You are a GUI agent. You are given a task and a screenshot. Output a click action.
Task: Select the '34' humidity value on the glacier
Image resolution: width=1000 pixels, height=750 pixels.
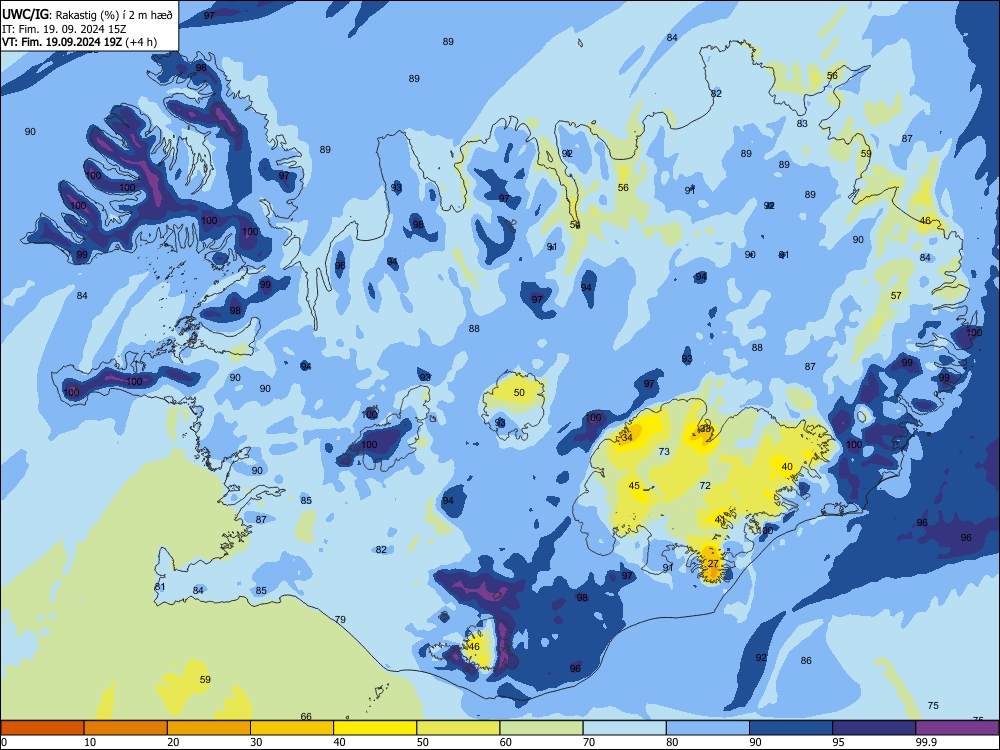click(627, 438)
